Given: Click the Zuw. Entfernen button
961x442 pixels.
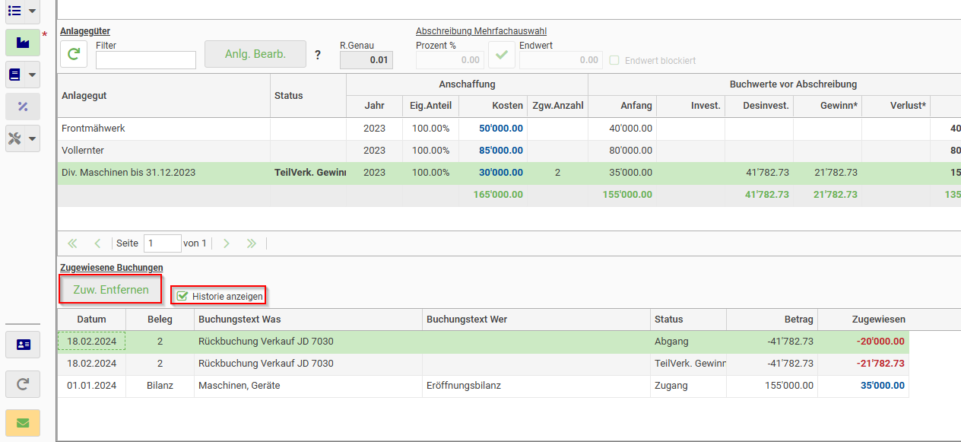Looking at the screenshot, I should coord(111,289).
